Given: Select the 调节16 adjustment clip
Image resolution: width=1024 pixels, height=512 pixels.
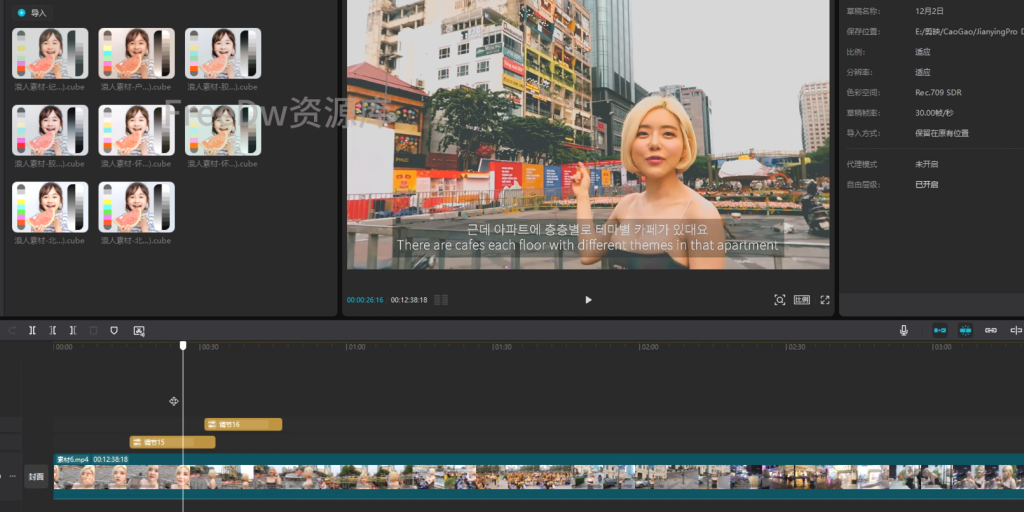Looking at the screenshot, I should 243,424.
